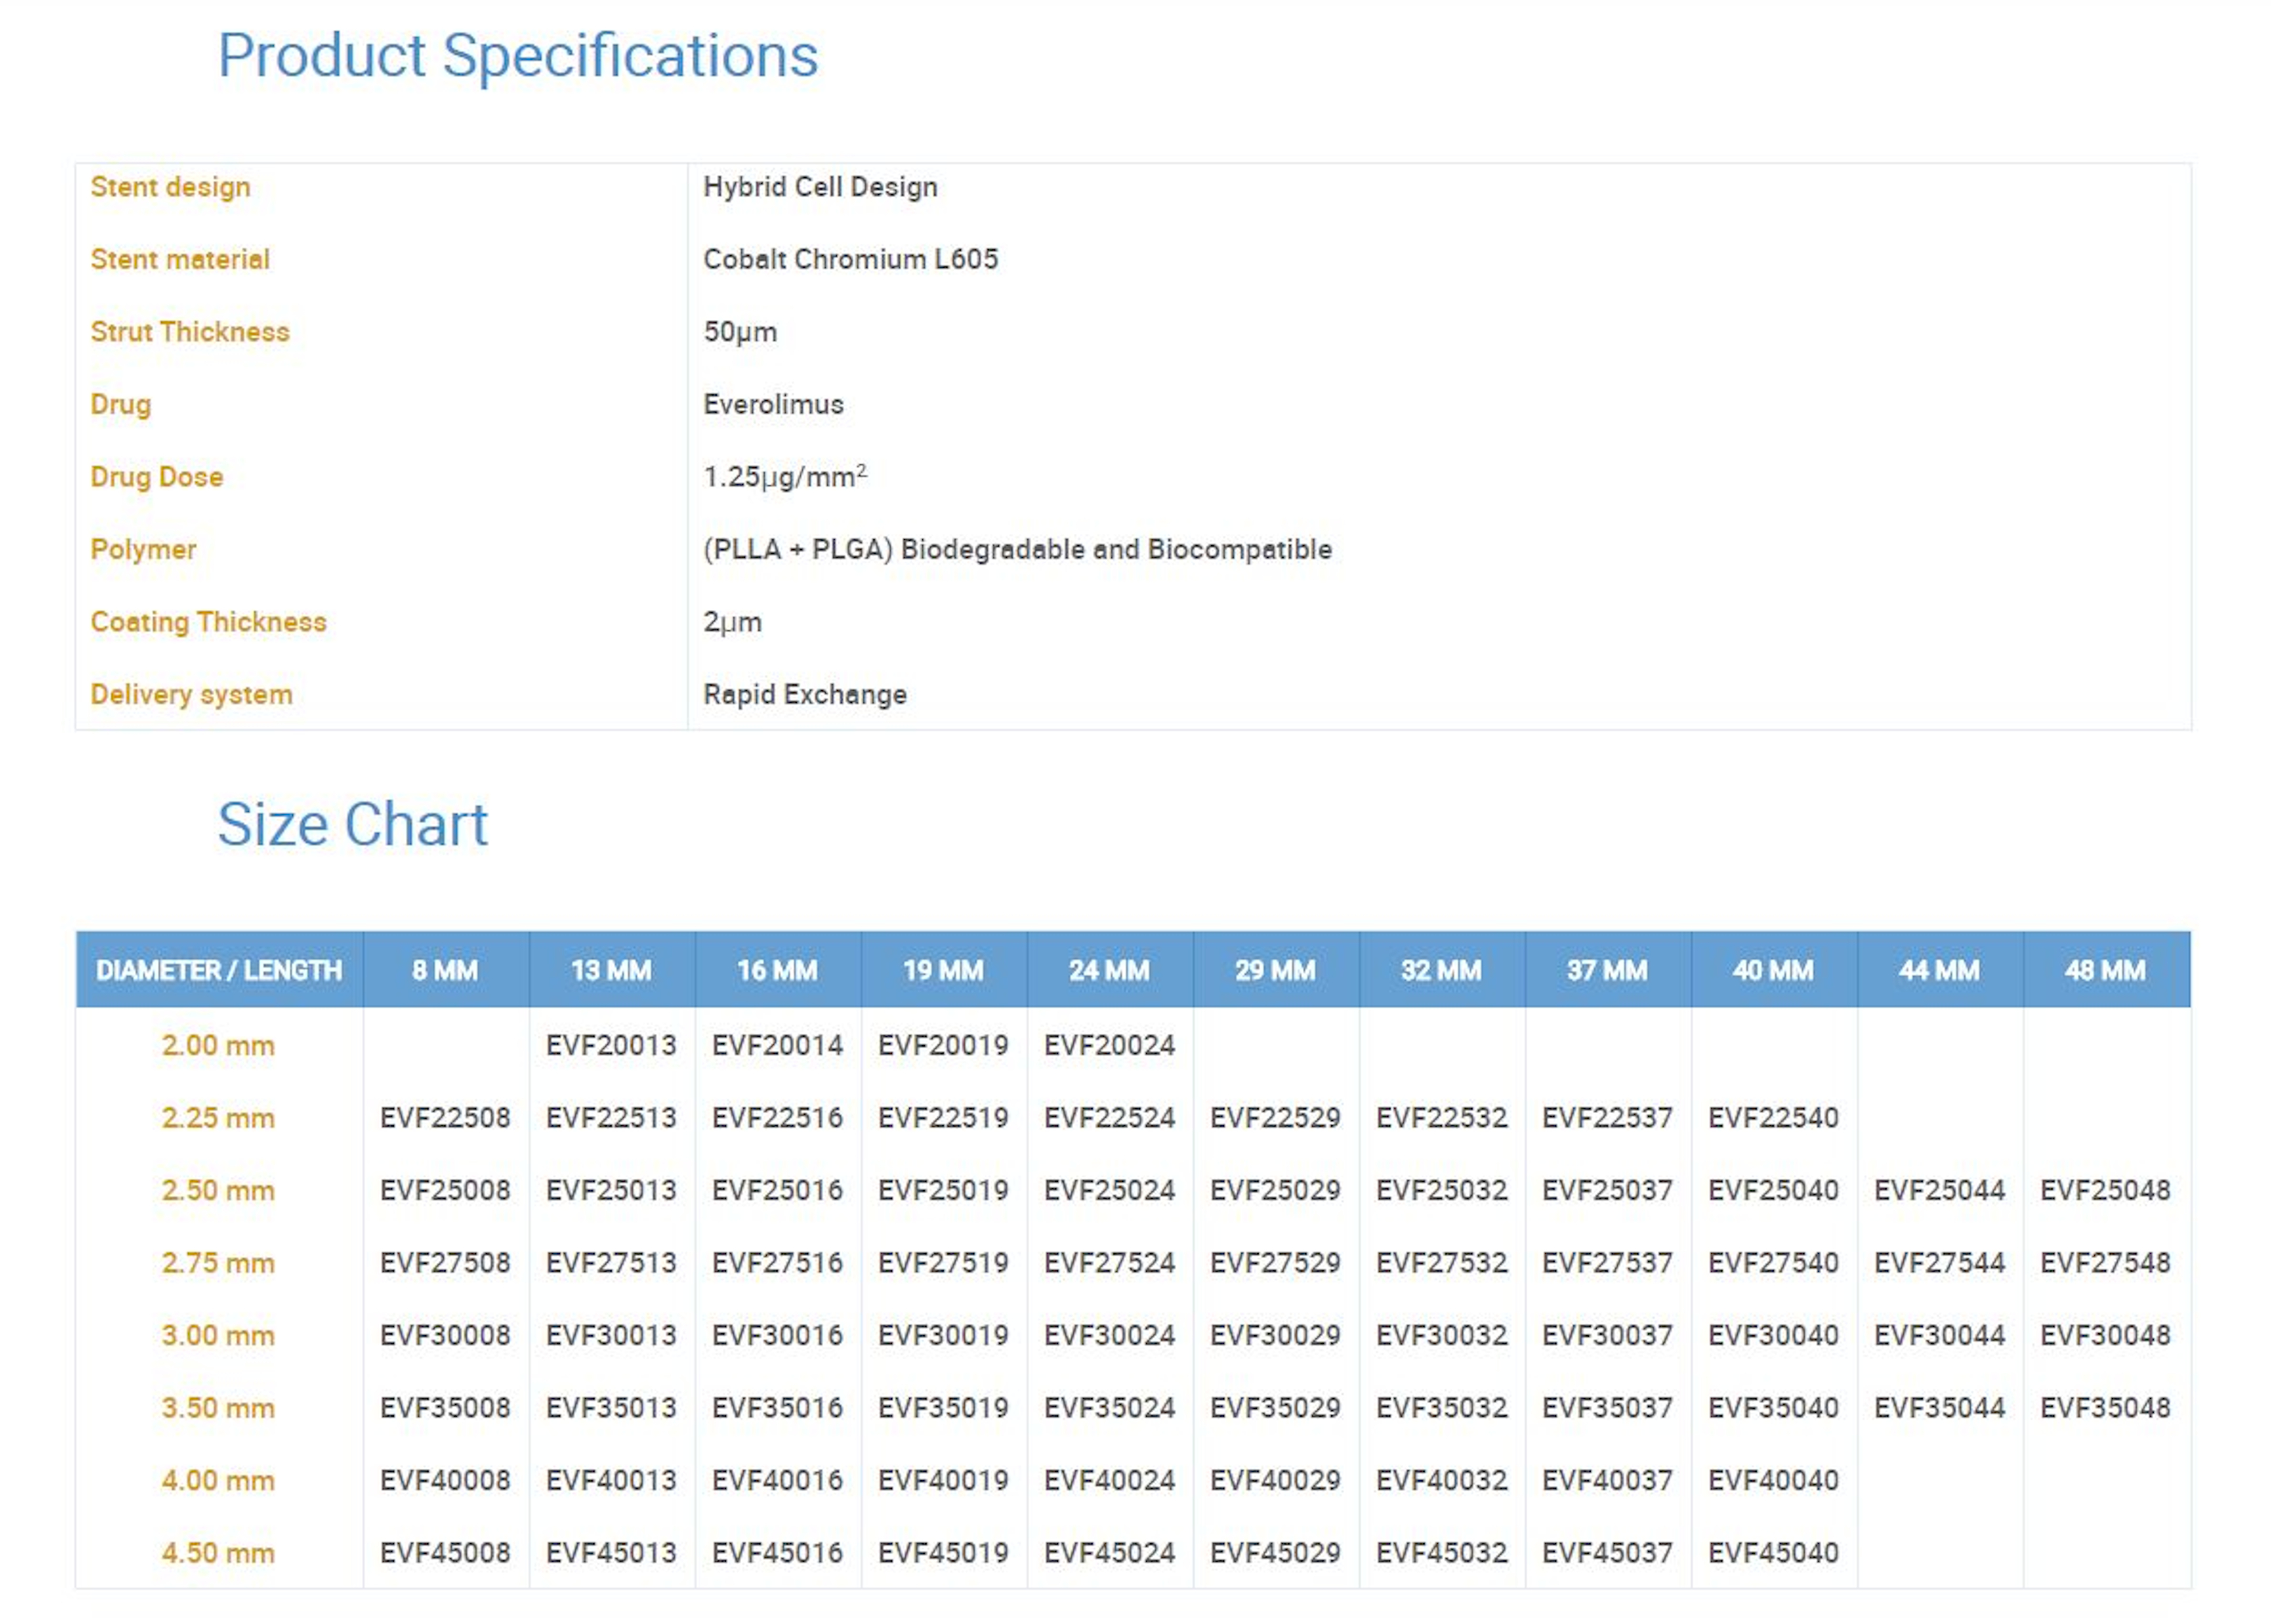
Task: Click product code EVF25048
Action: (x=2105, y=1190)
